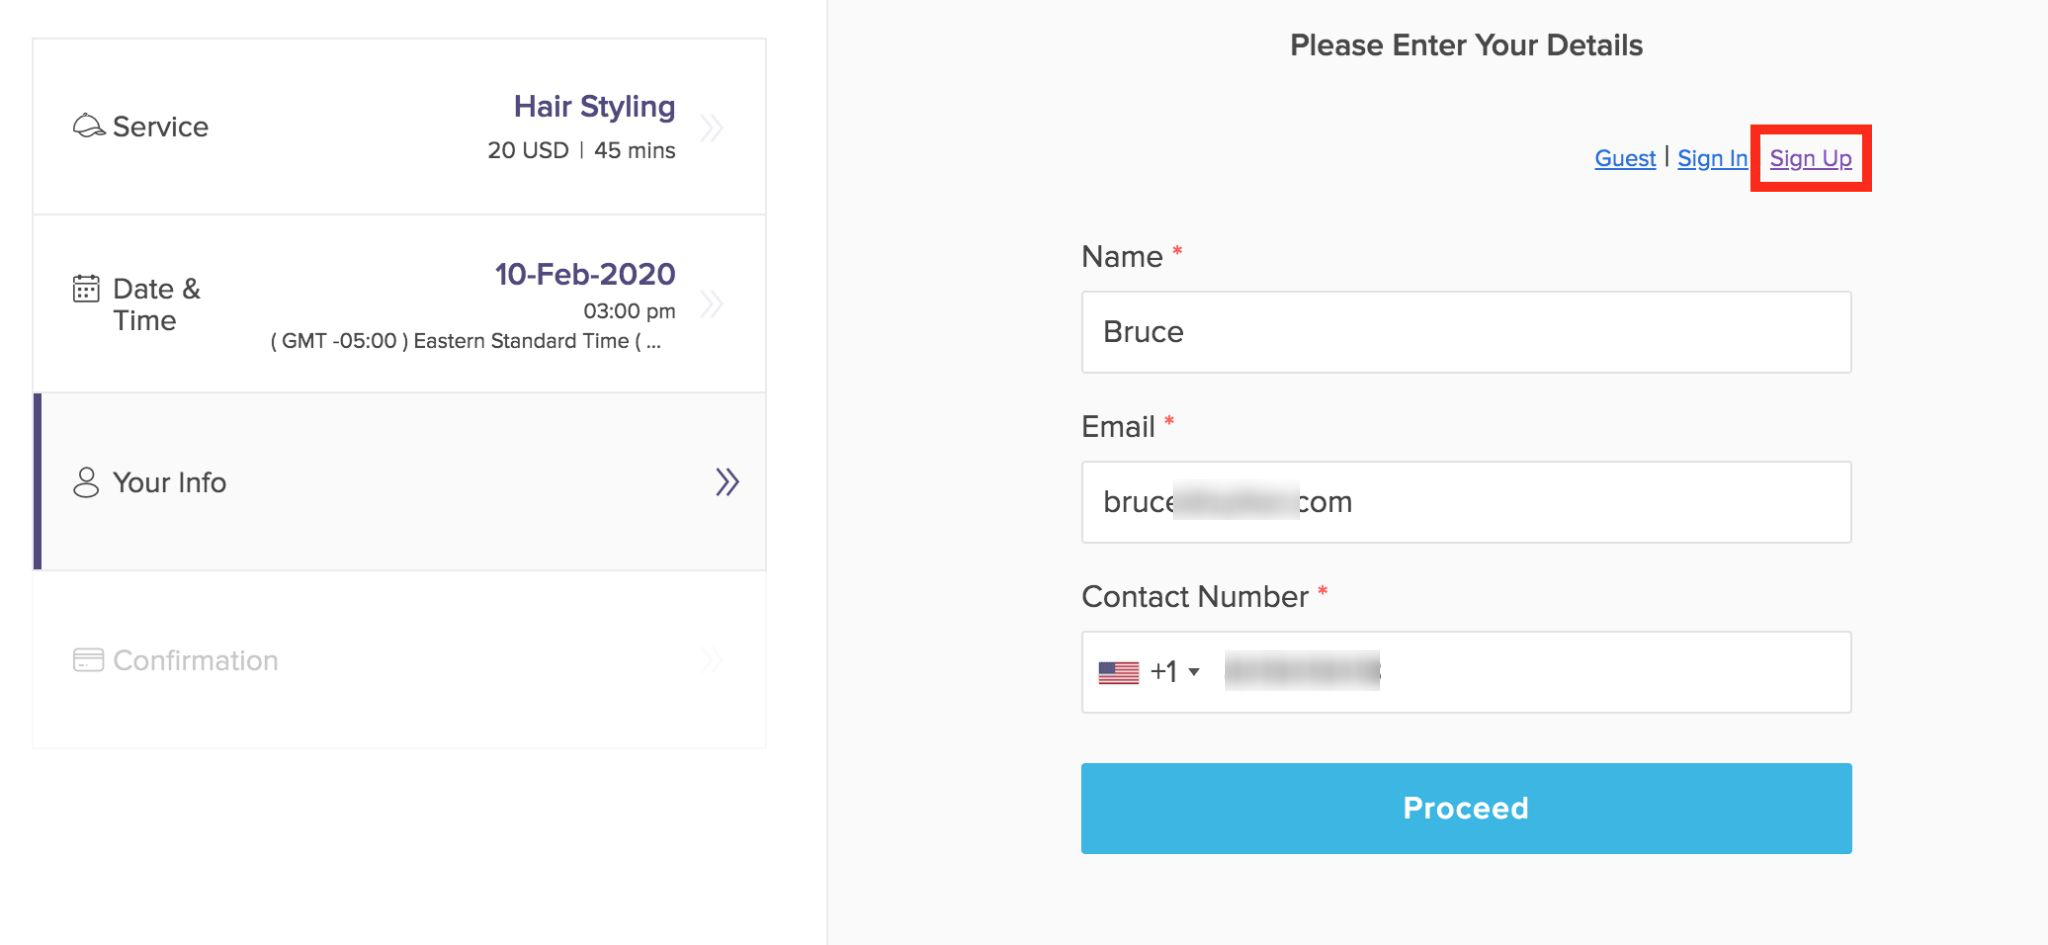
Task: Click the Name input field
Action: click(x=1466, y=332)
